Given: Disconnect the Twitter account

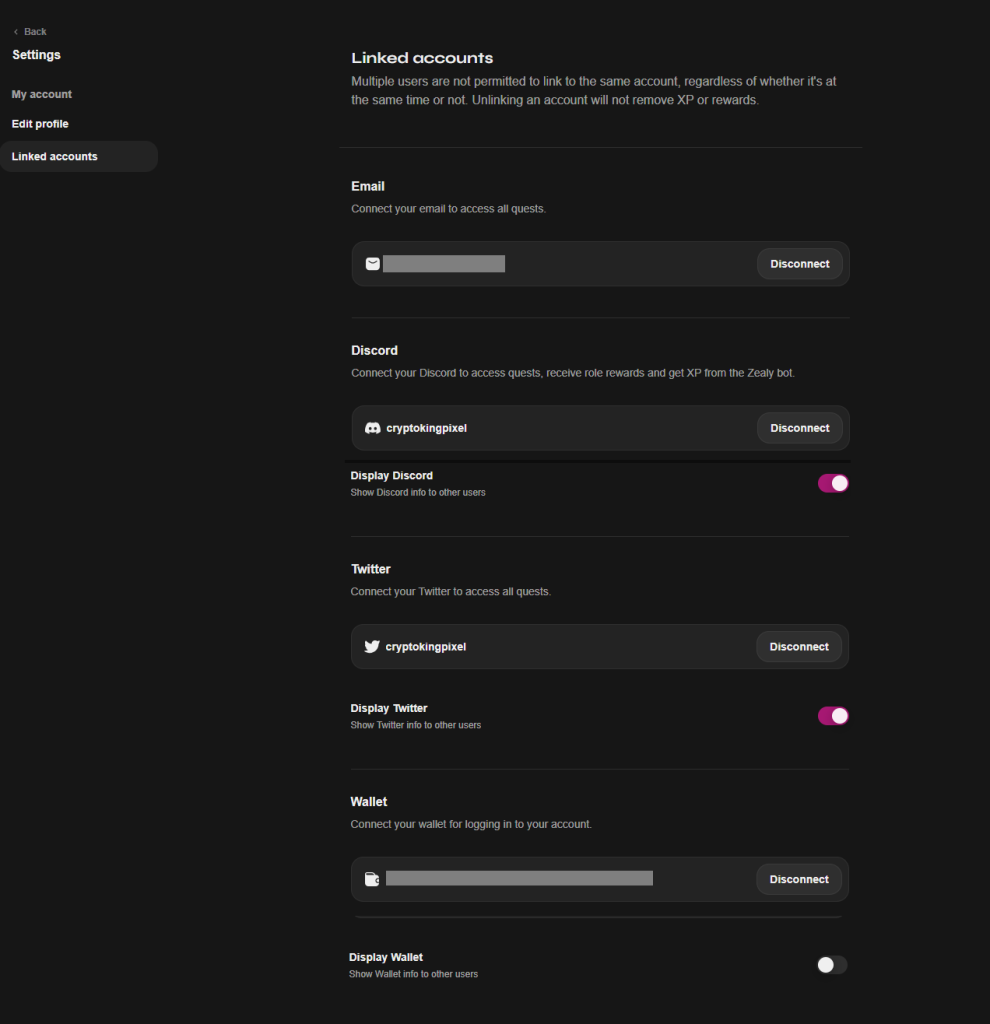Looking at the screenshot, I should tap(799, 647).
